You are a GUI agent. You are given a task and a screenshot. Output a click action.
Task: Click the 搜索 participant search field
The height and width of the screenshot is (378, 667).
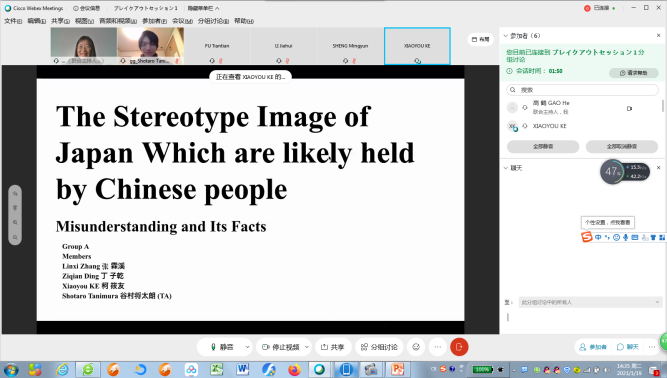[582, 90]
